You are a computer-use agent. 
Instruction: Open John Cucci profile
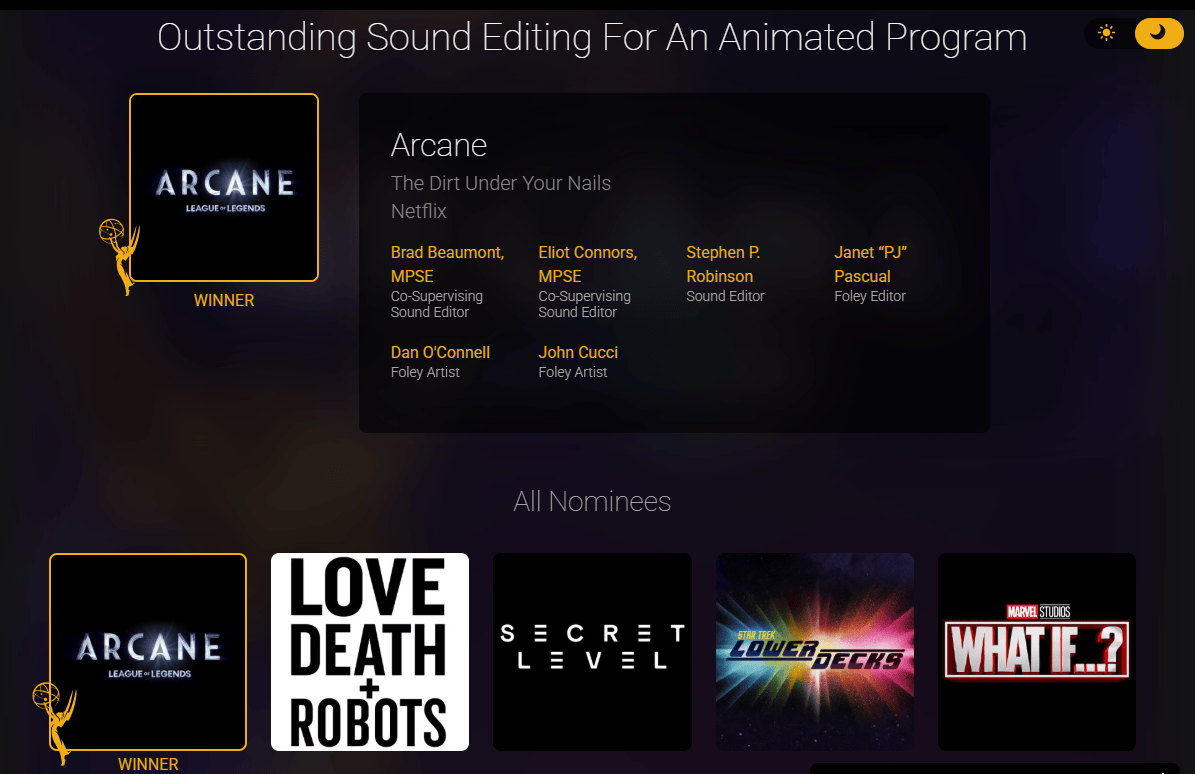click(x=578, y=352)
